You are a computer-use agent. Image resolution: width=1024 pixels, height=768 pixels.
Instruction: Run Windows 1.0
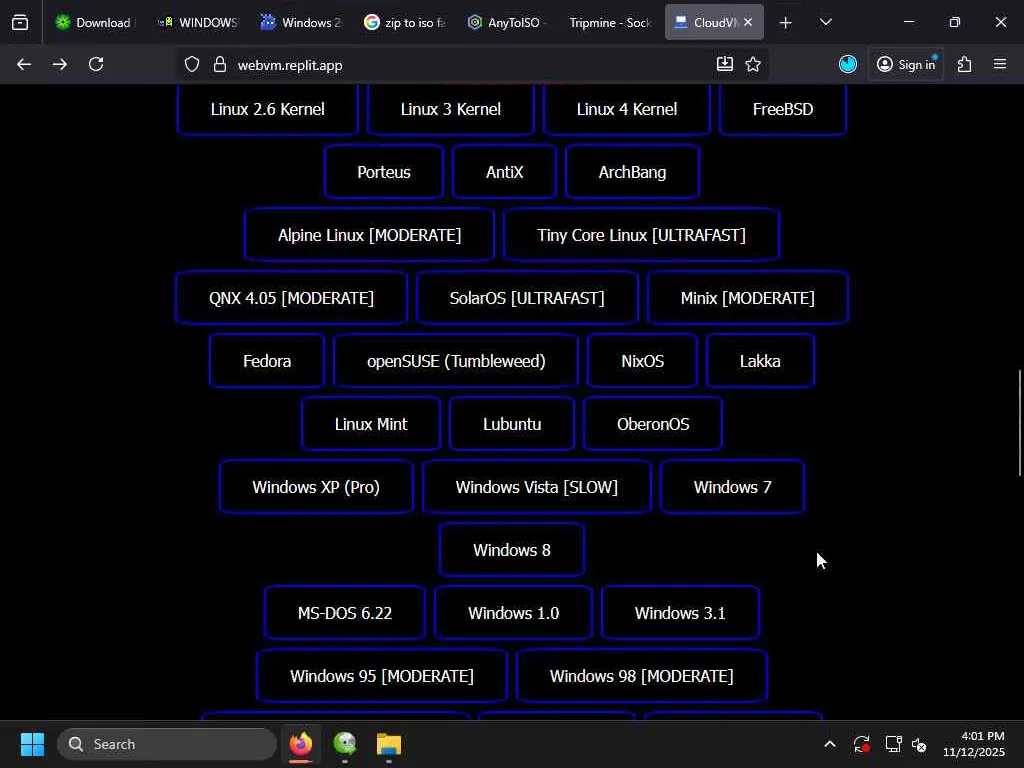click(513, 613)
